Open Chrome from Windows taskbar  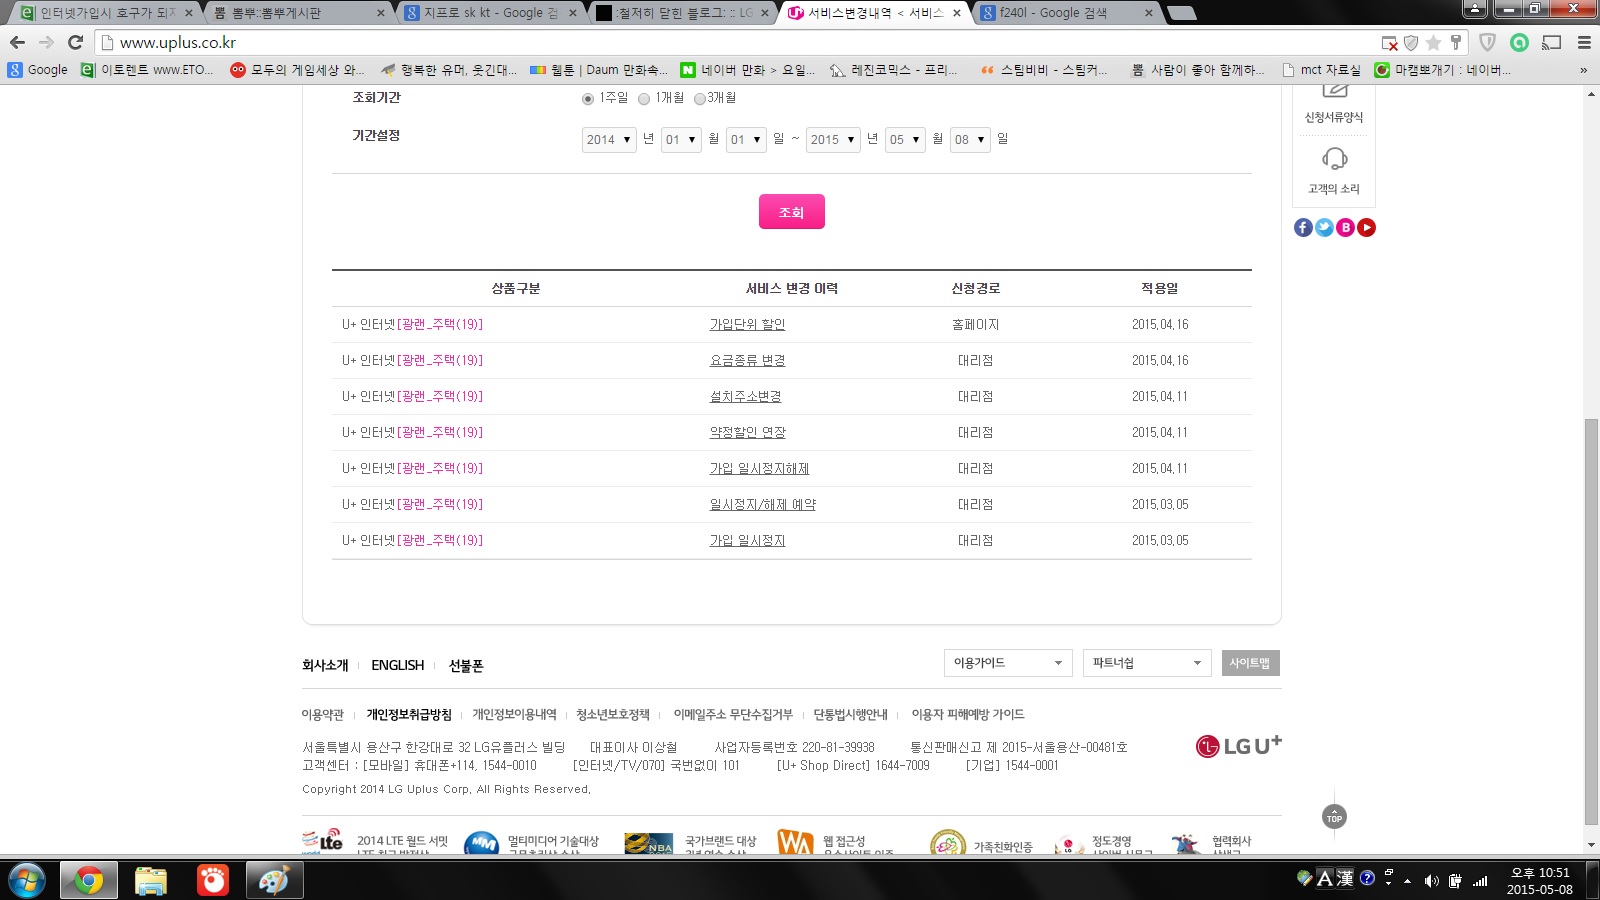point(88,880)
